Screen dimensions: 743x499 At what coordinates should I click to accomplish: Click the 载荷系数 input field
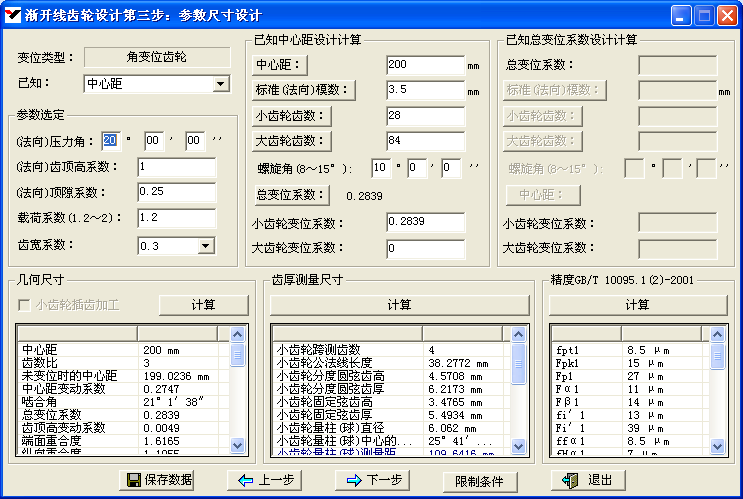(x=176, y=217)
